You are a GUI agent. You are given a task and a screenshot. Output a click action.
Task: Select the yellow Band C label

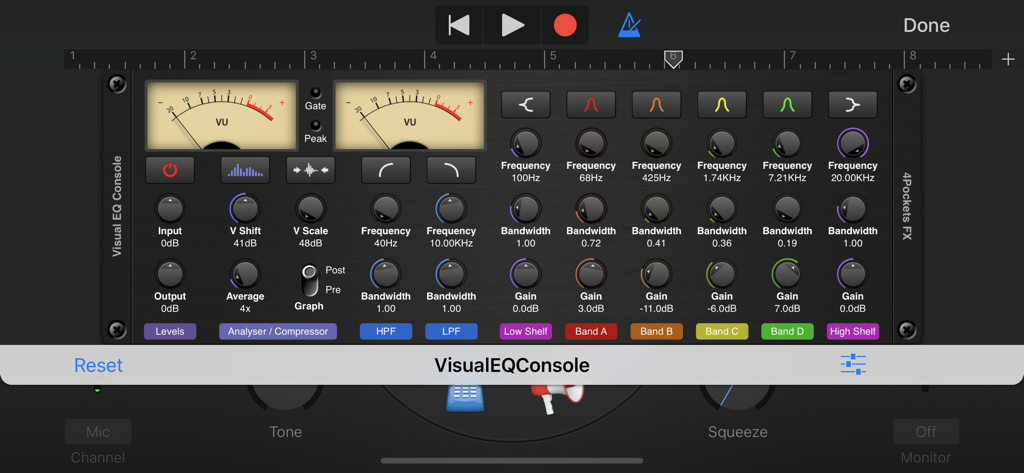722,331
